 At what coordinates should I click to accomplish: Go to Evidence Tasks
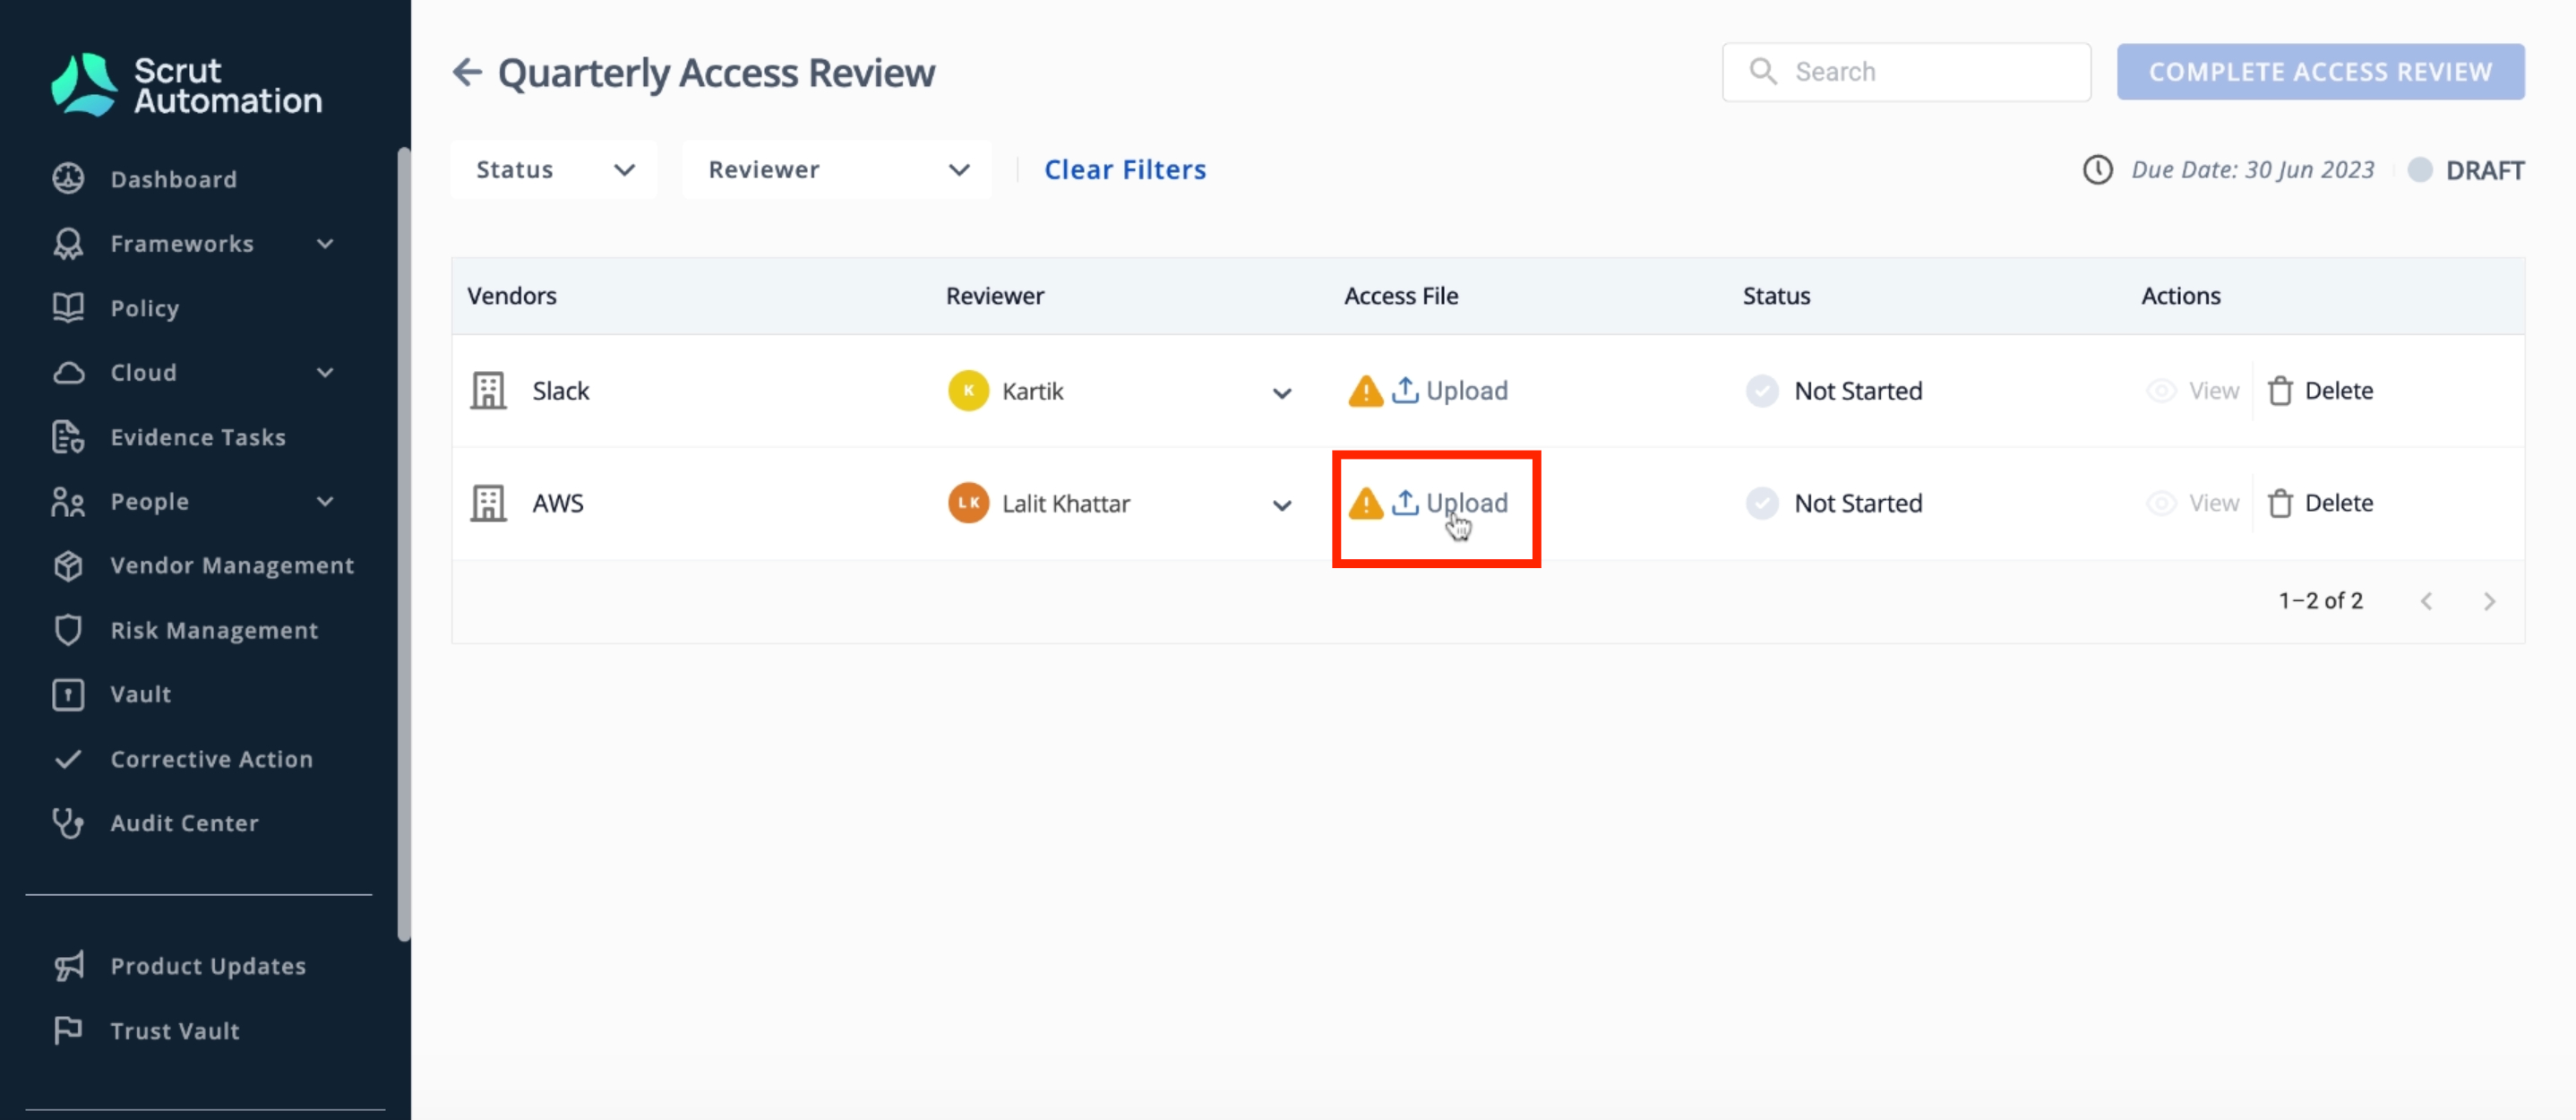click(197, 437)
